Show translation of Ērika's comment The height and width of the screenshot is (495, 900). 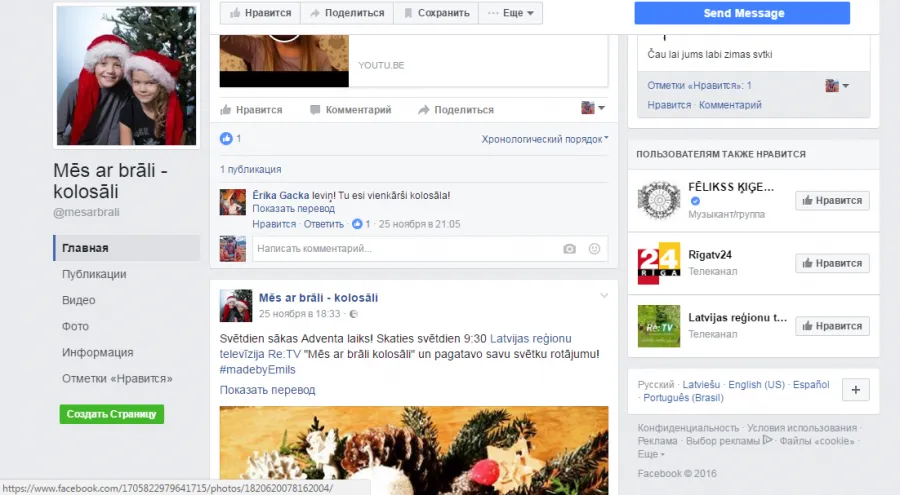pos(293,208)
